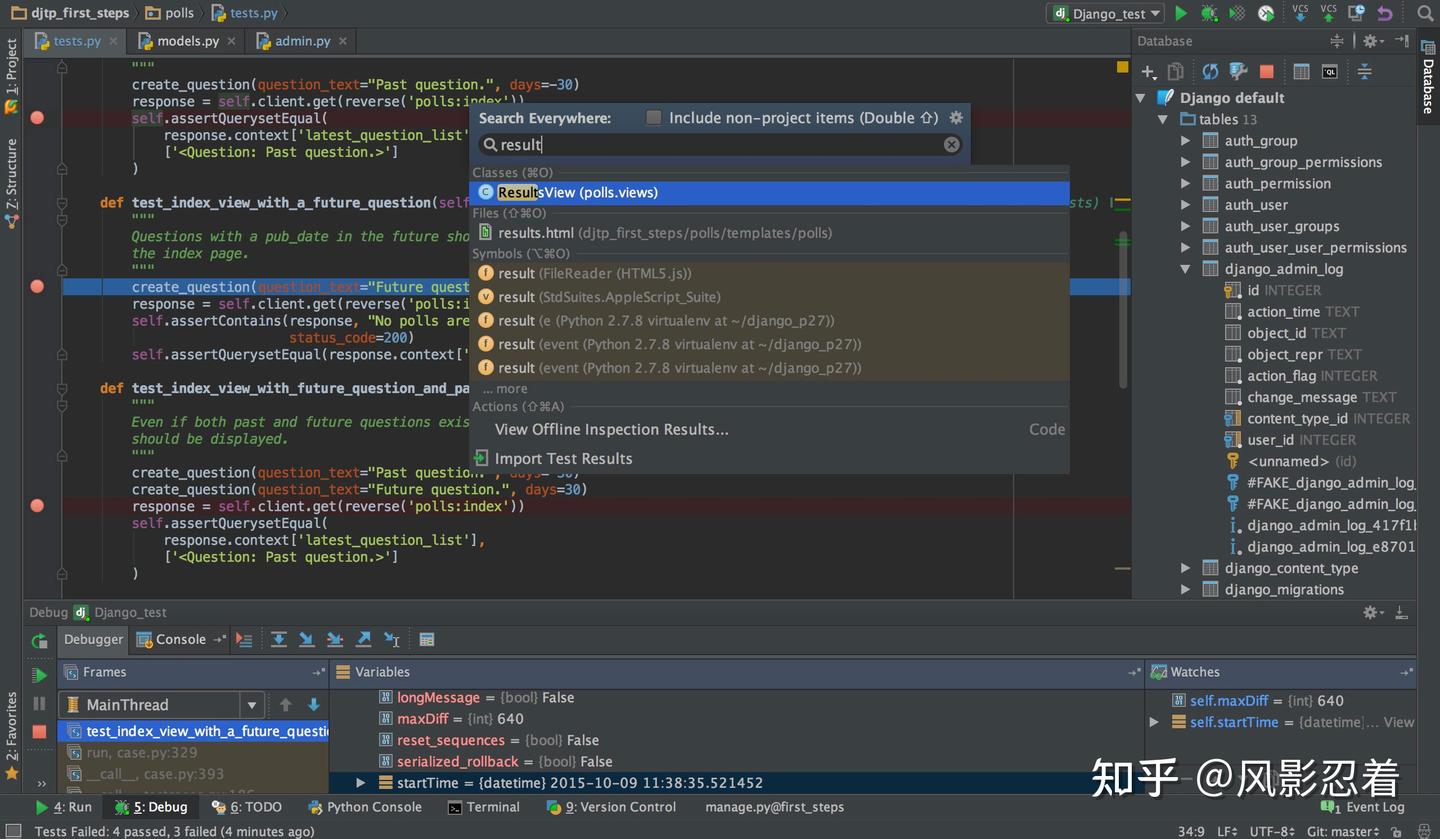Rerun the Django_test debug session
The height and width of the screenshot is (839, 1440).
(x=39, y=642)
